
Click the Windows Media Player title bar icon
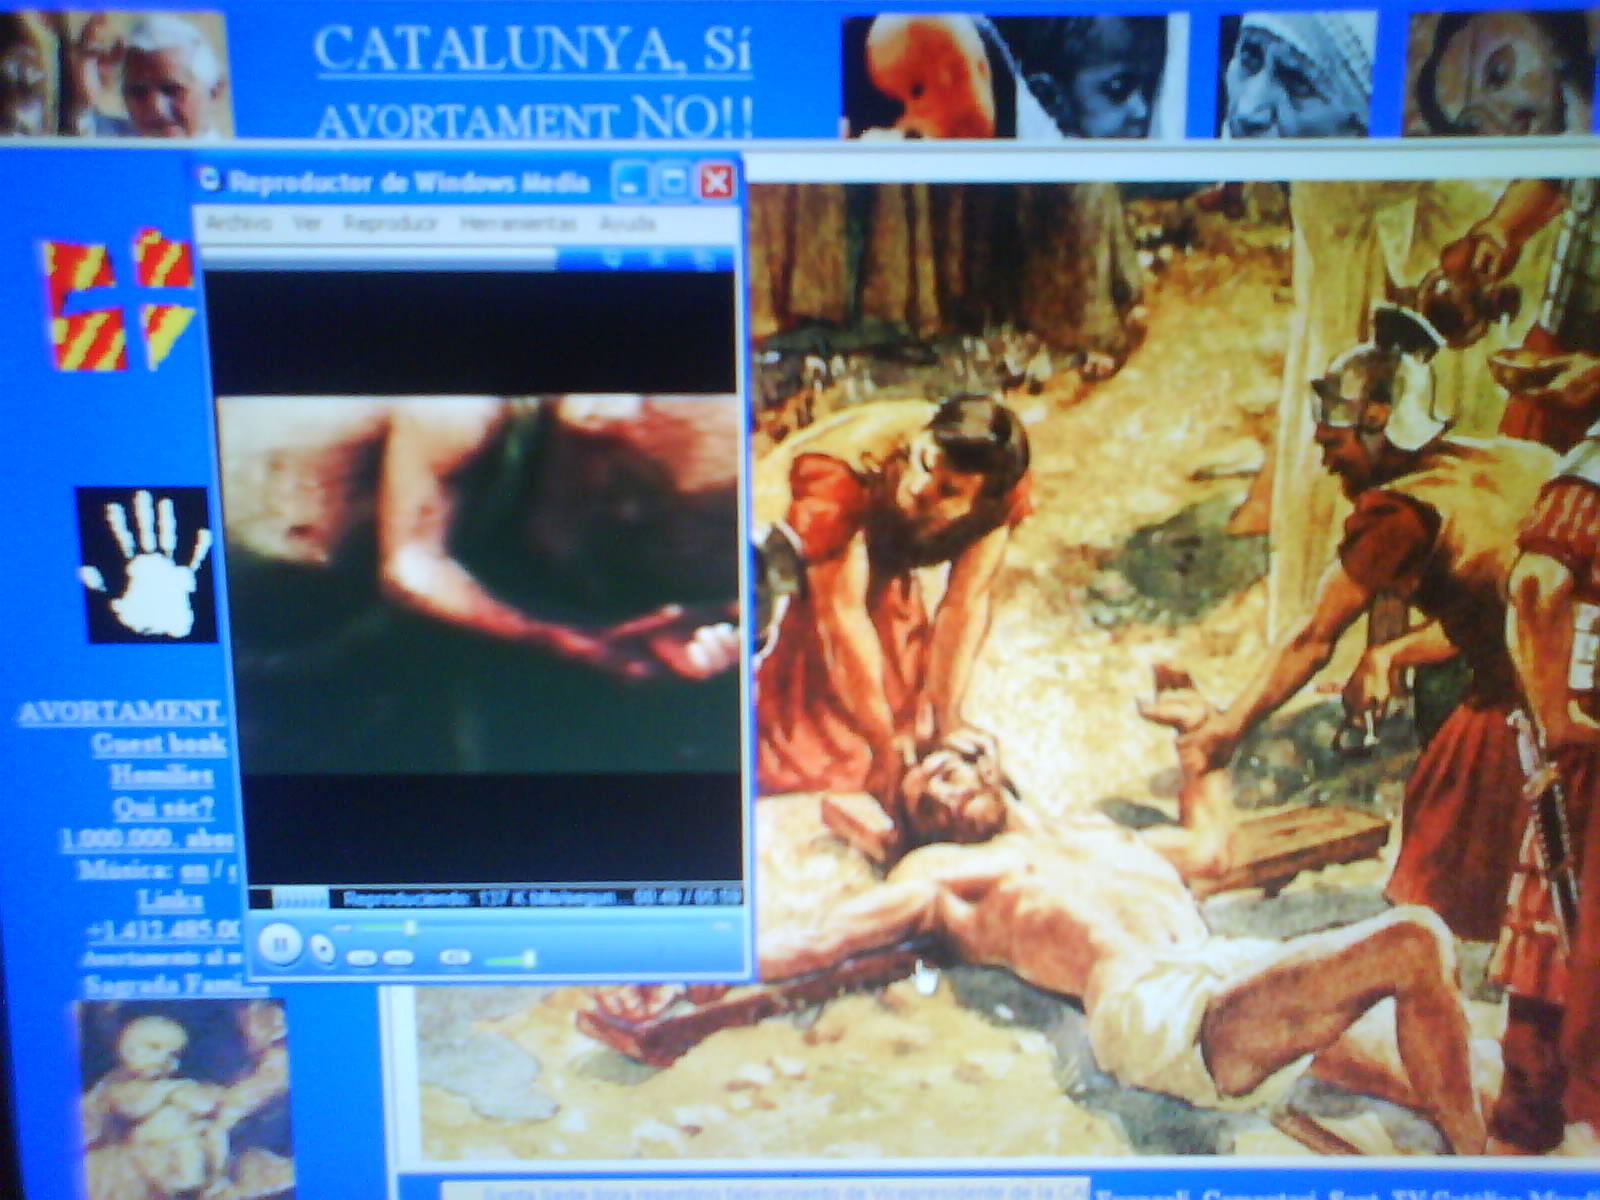(209, 180)
